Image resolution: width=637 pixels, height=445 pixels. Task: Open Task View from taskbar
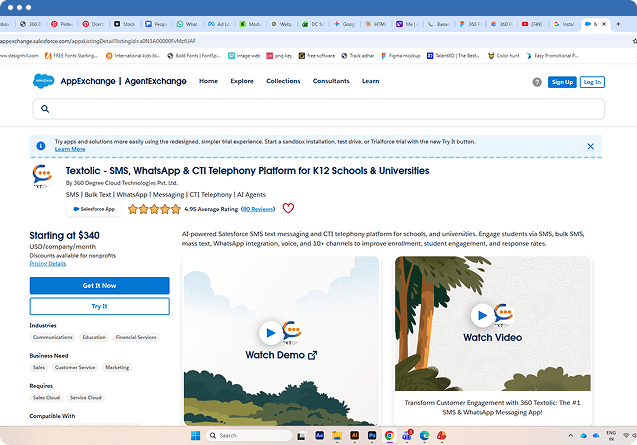point(301,436)
